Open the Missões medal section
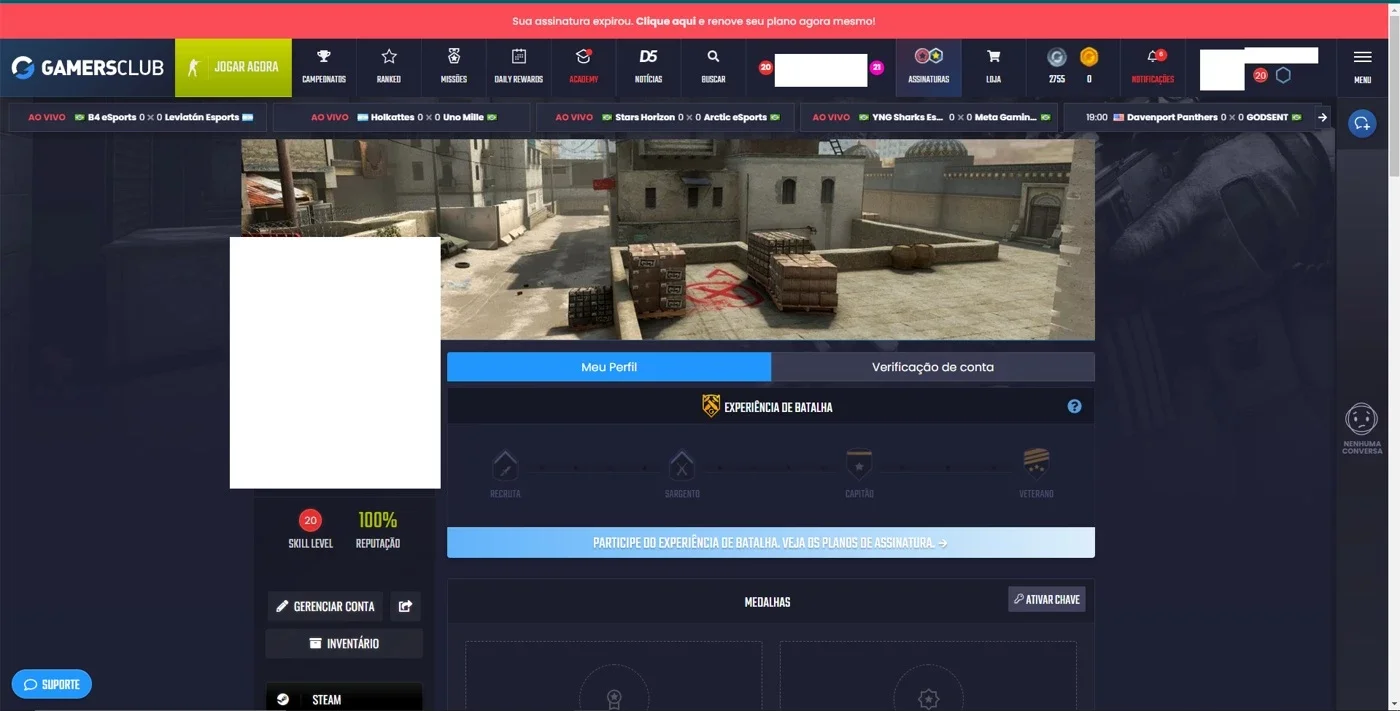 click(x=454, y=67)
